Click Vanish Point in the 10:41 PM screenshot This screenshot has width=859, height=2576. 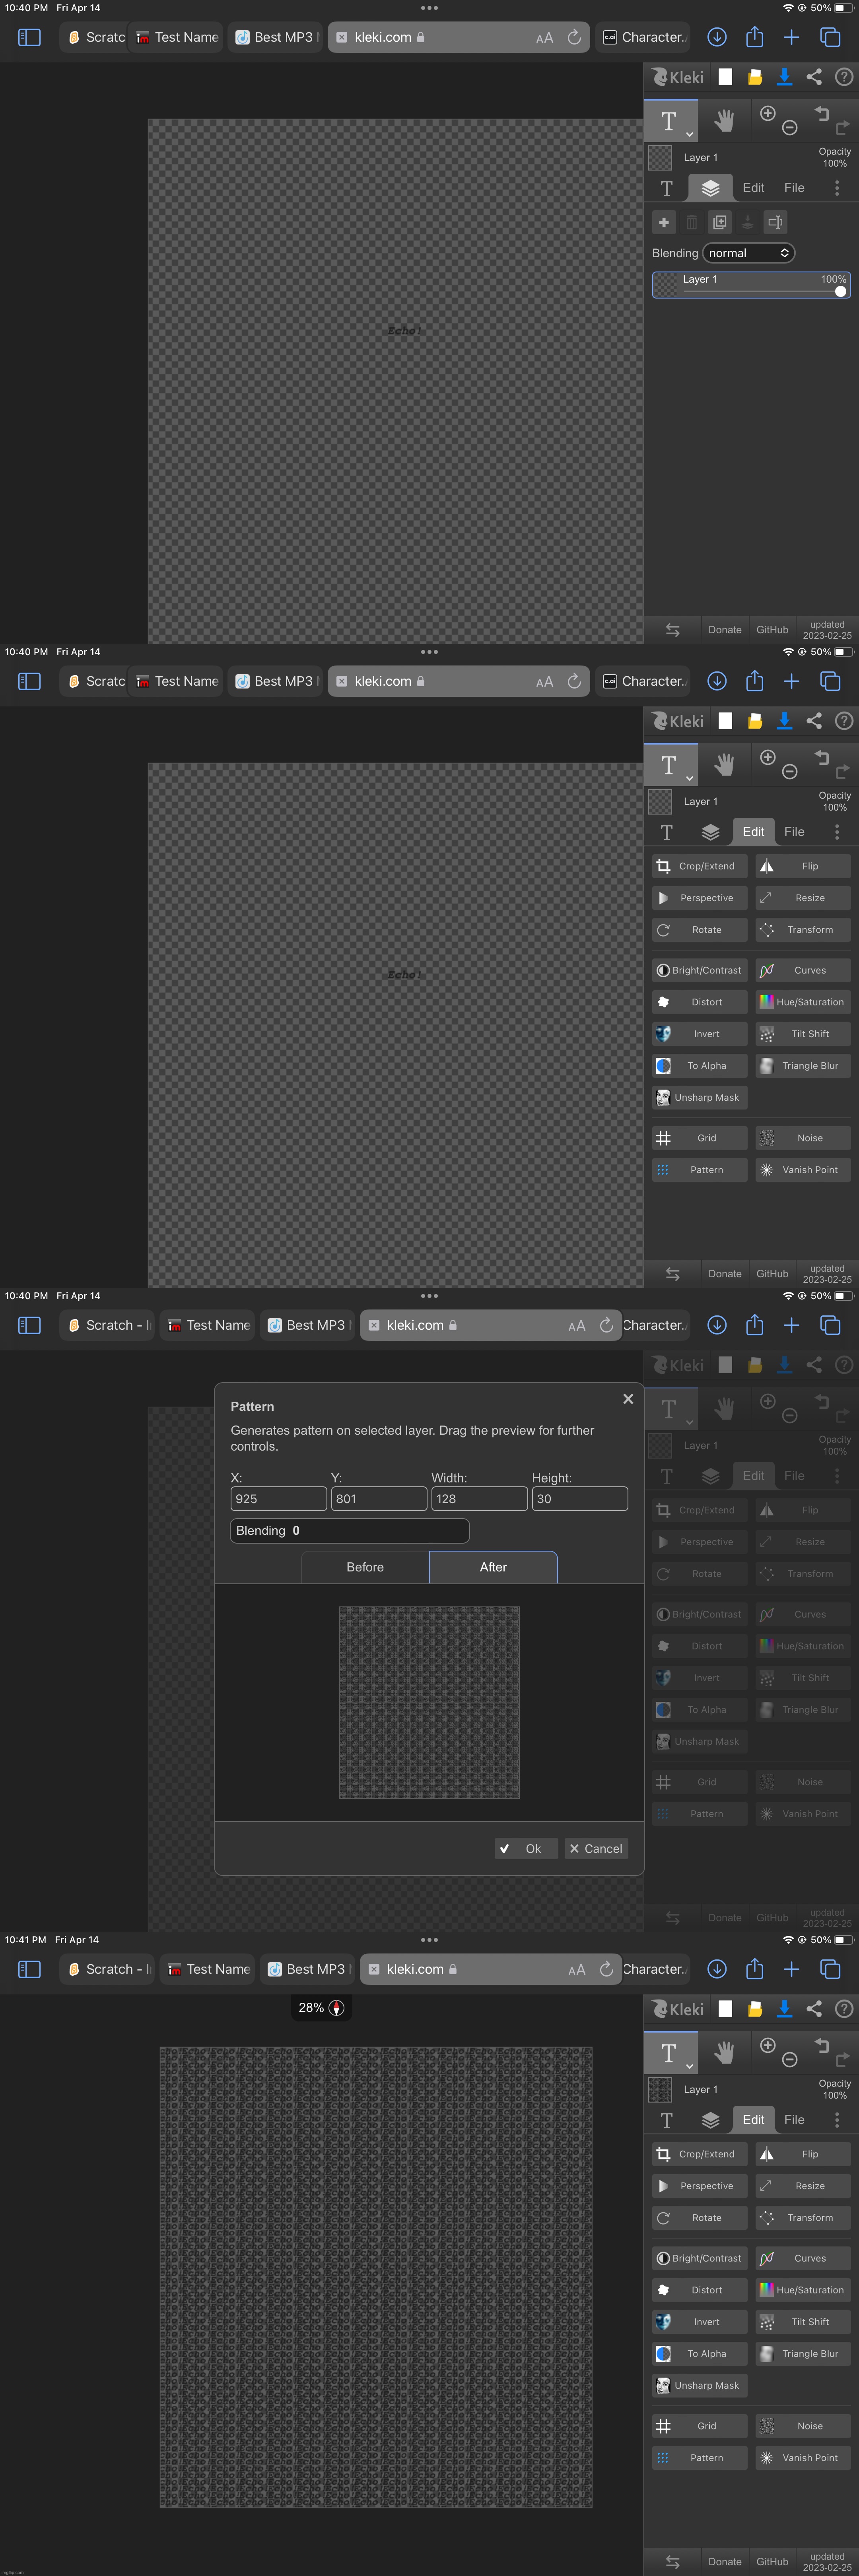tap(803, 2458)
